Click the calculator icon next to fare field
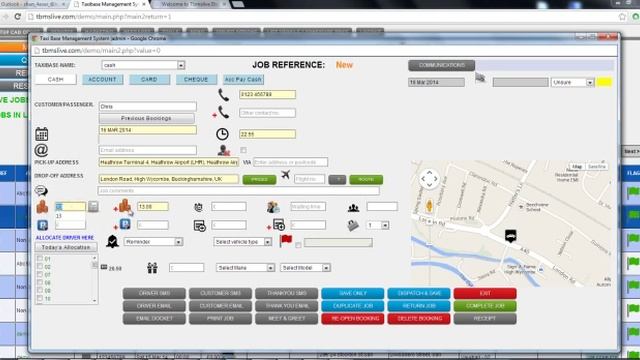The width and height of the screenshot is (640, 360). [x=93, y=207]
